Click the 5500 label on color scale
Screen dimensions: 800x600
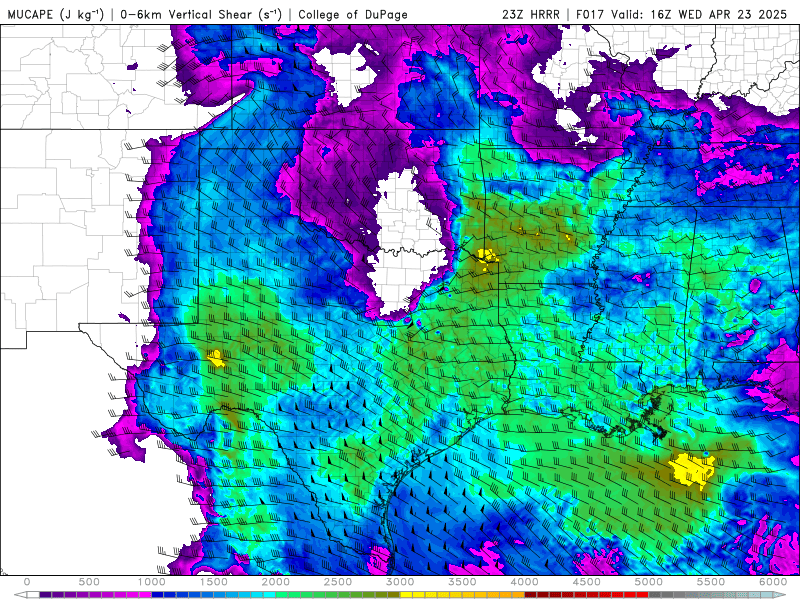click(711, 582)
